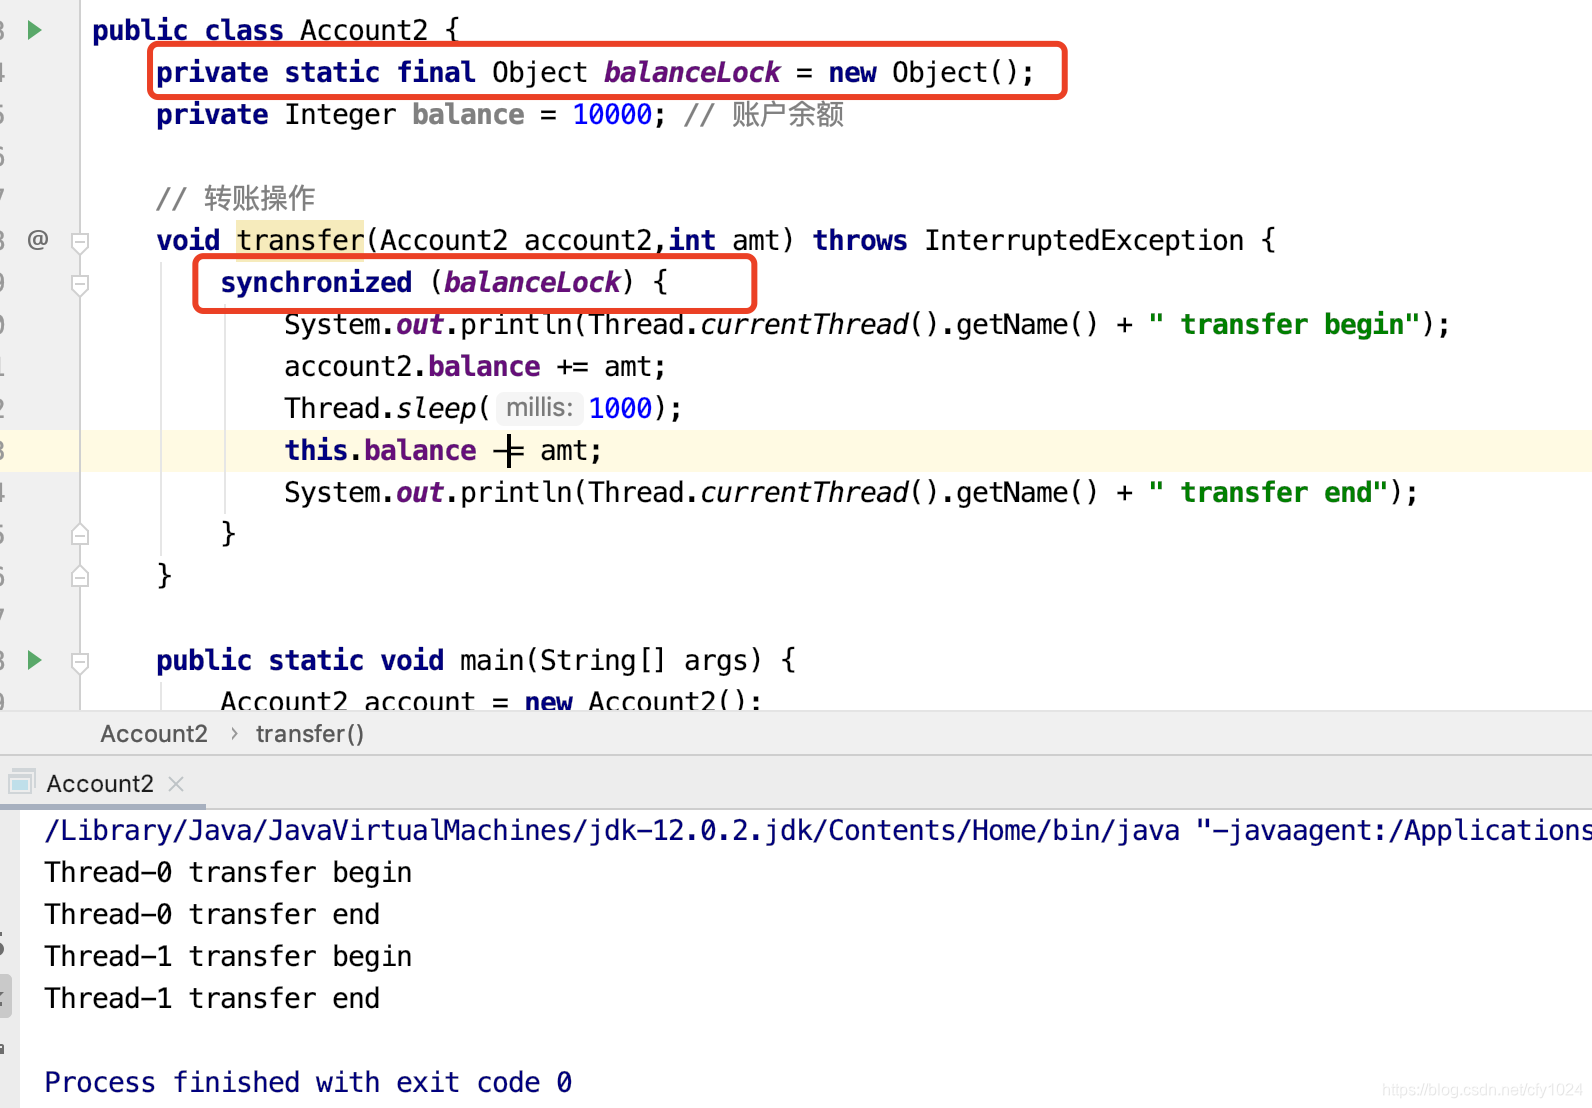Click Thread.sleep method call
This screenshot has height=1108, width=1592.
click(x=483, y=408)
